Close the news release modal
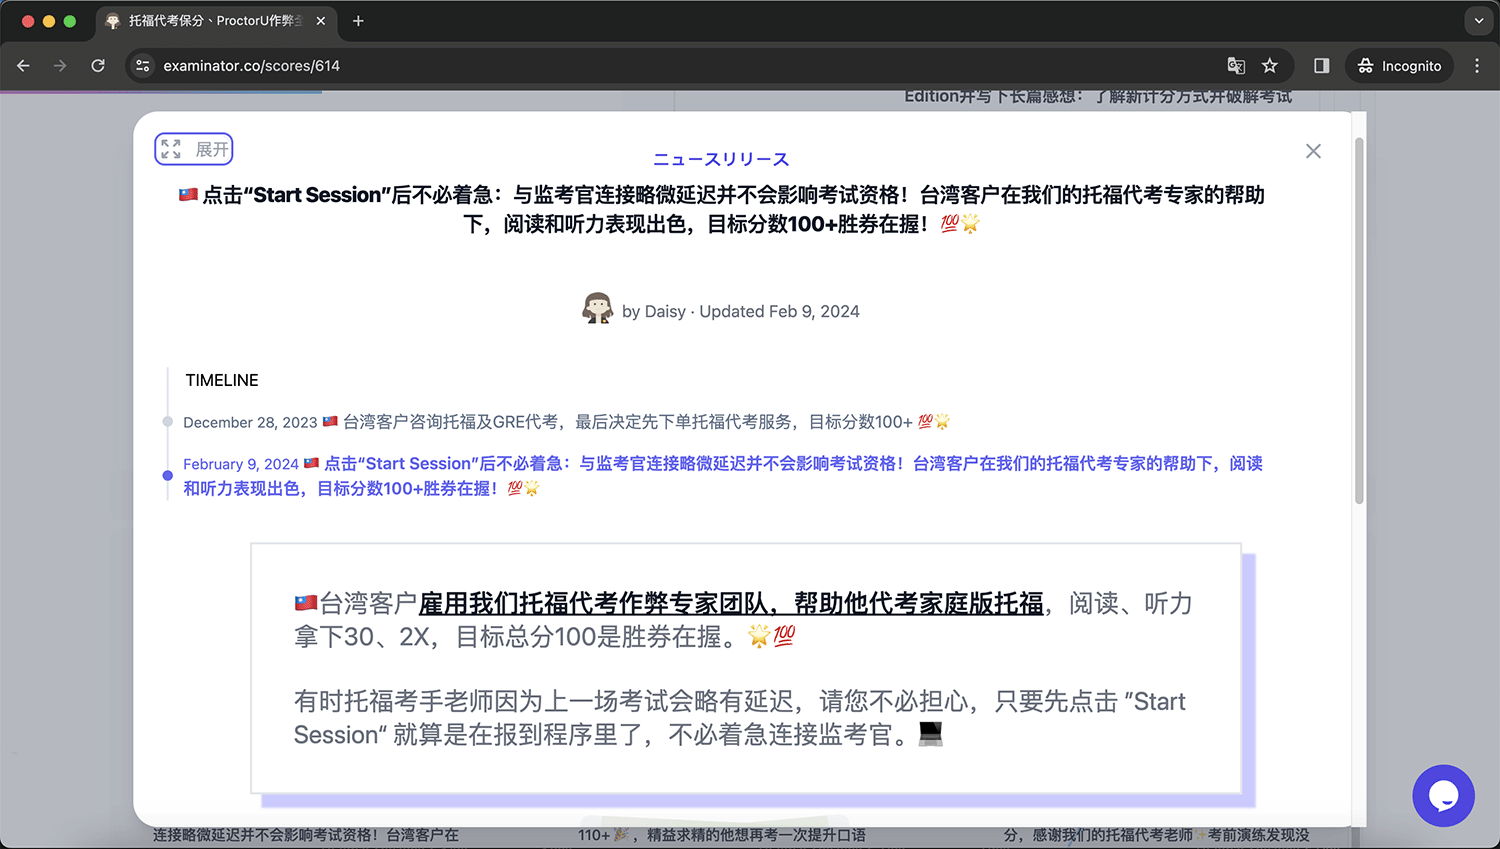This screenshot has width=1500, height=849. click(1313, 151)
